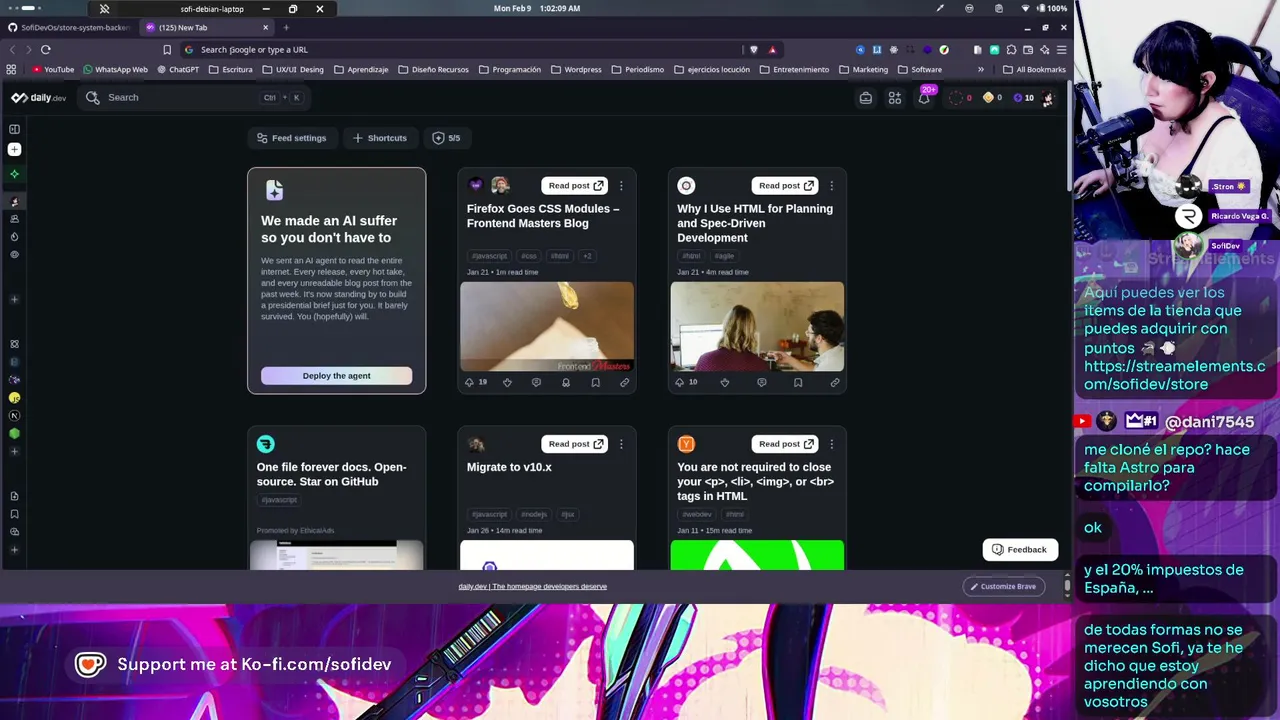Copy link of Why I Use HTML post
The image size is (1280, 720).
tap(835, 382)
